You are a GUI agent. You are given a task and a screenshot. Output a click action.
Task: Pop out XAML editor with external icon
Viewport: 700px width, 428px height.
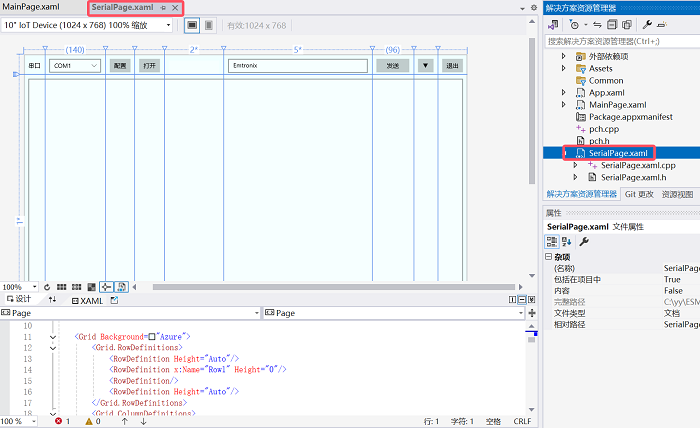click(x=114, y=300)
